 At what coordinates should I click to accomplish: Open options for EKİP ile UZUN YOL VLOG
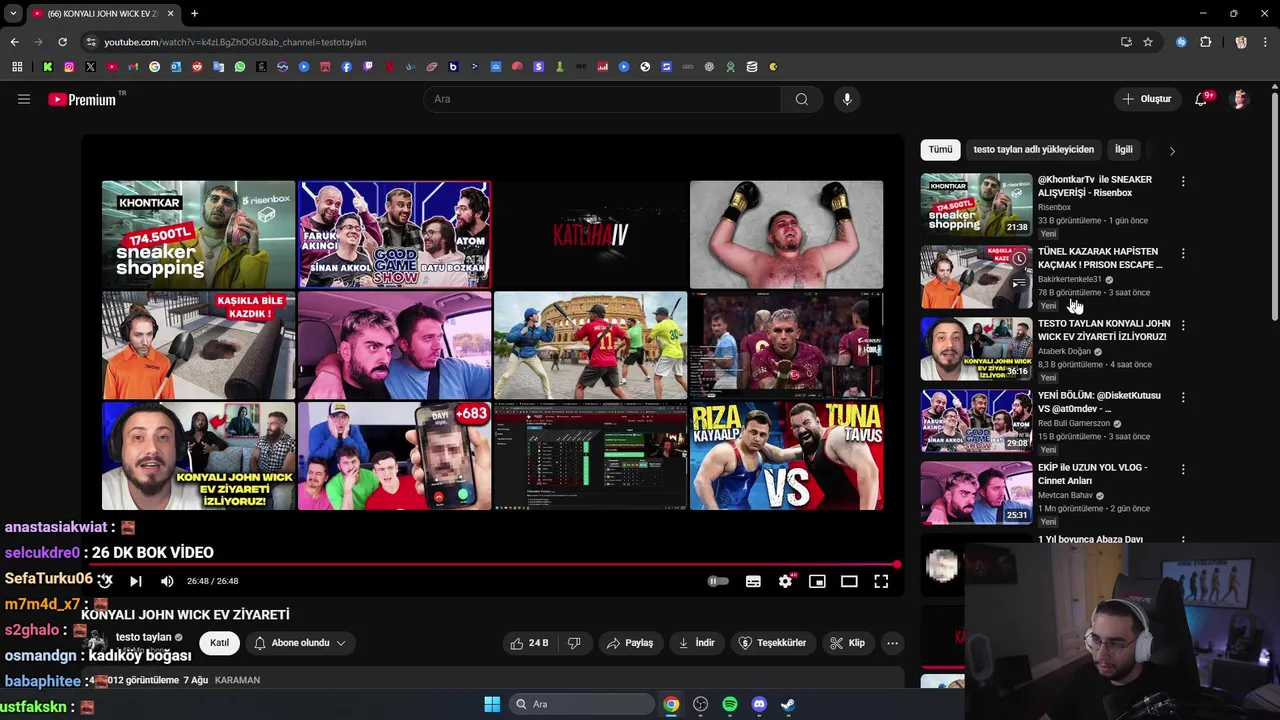click(x=1183, y=469)
